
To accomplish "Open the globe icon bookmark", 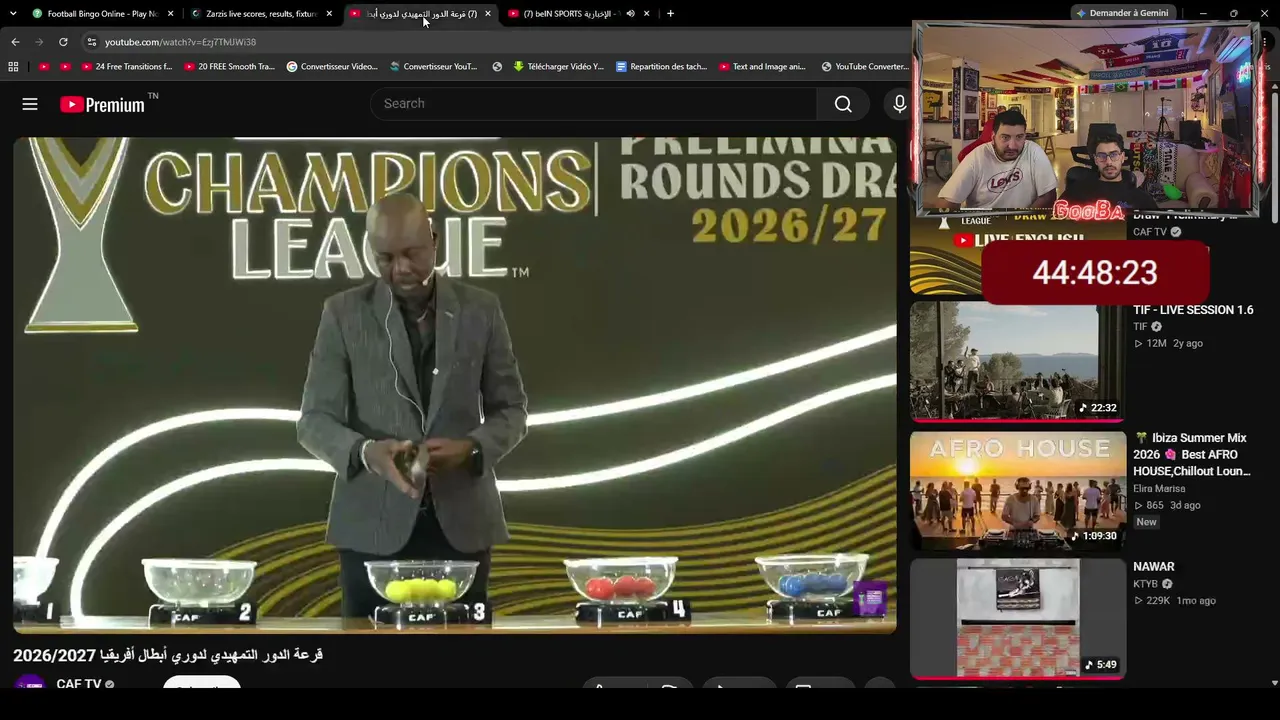I will [x=497, y=67].
